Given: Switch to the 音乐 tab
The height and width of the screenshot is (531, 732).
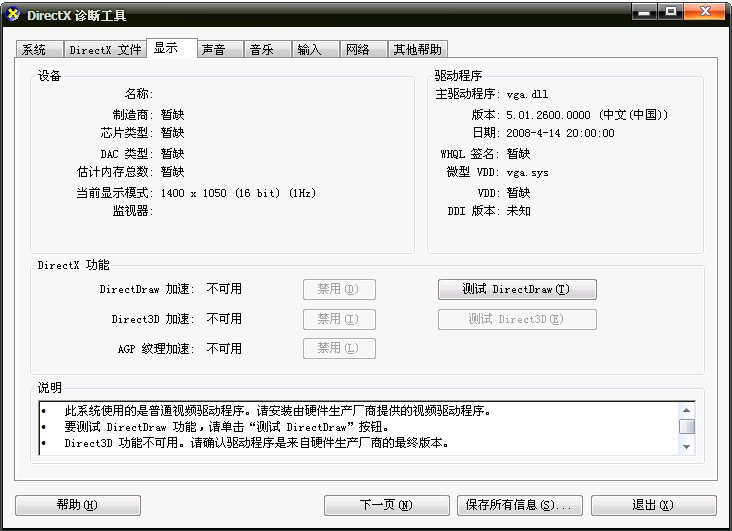Looking at the screenshot, I should pos(262,50).
